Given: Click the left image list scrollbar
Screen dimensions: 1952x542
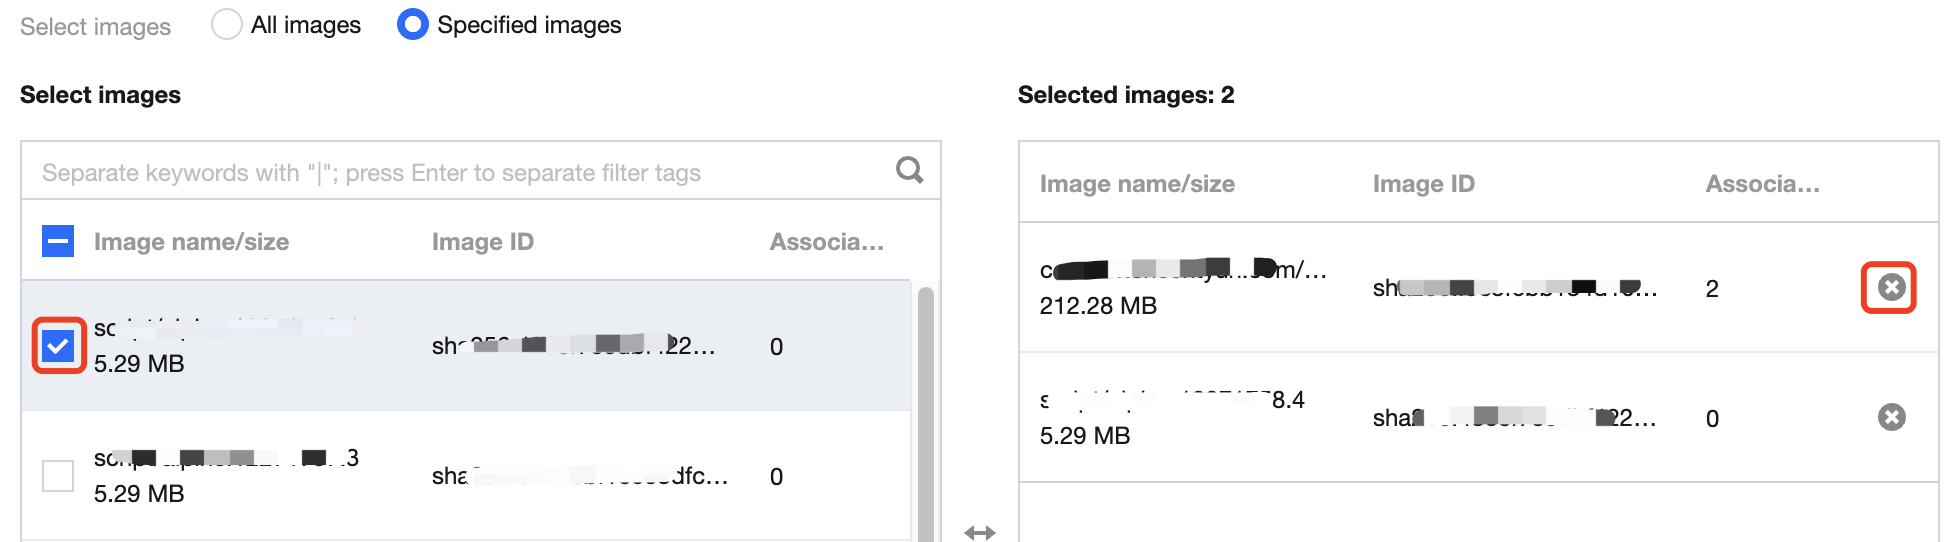Looking at the screenshot, I should tap(925, 410).
